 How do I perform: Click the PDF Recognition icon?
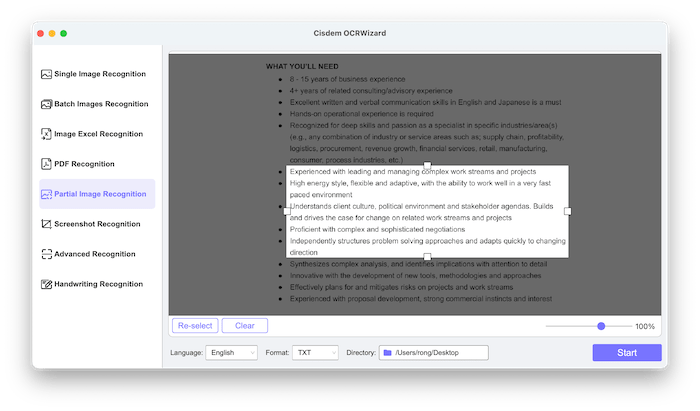[x=46, y=164]
